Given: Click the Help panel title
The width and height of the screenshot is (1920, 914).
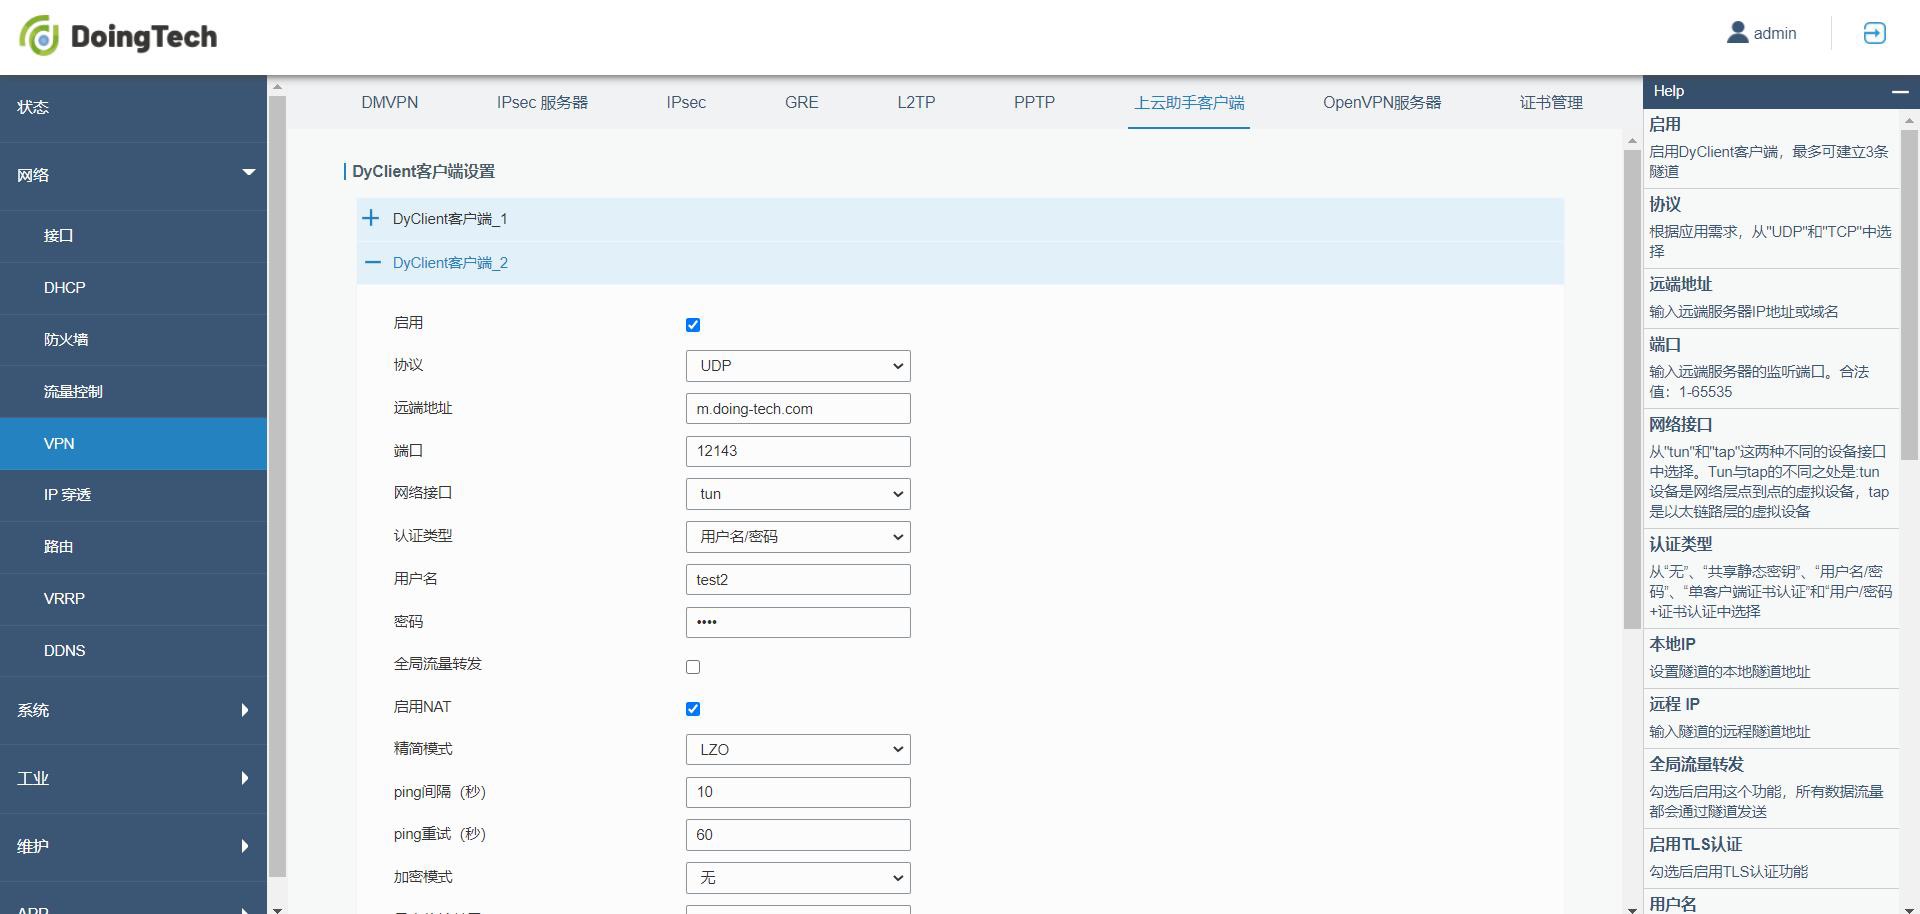Looking at the screenshot, I should tap(1669, 91).
